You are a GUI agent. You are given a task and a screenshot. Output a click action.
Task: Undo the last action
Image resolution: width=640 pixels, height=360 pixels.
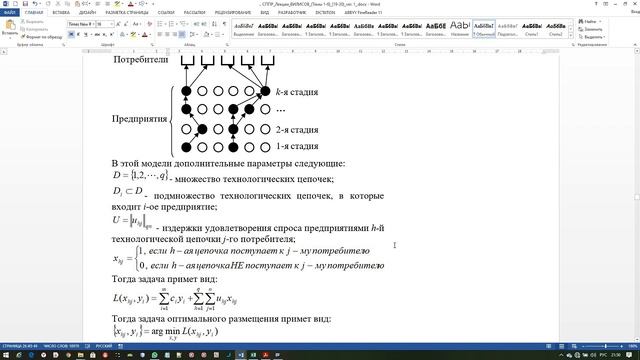[35, 4]
